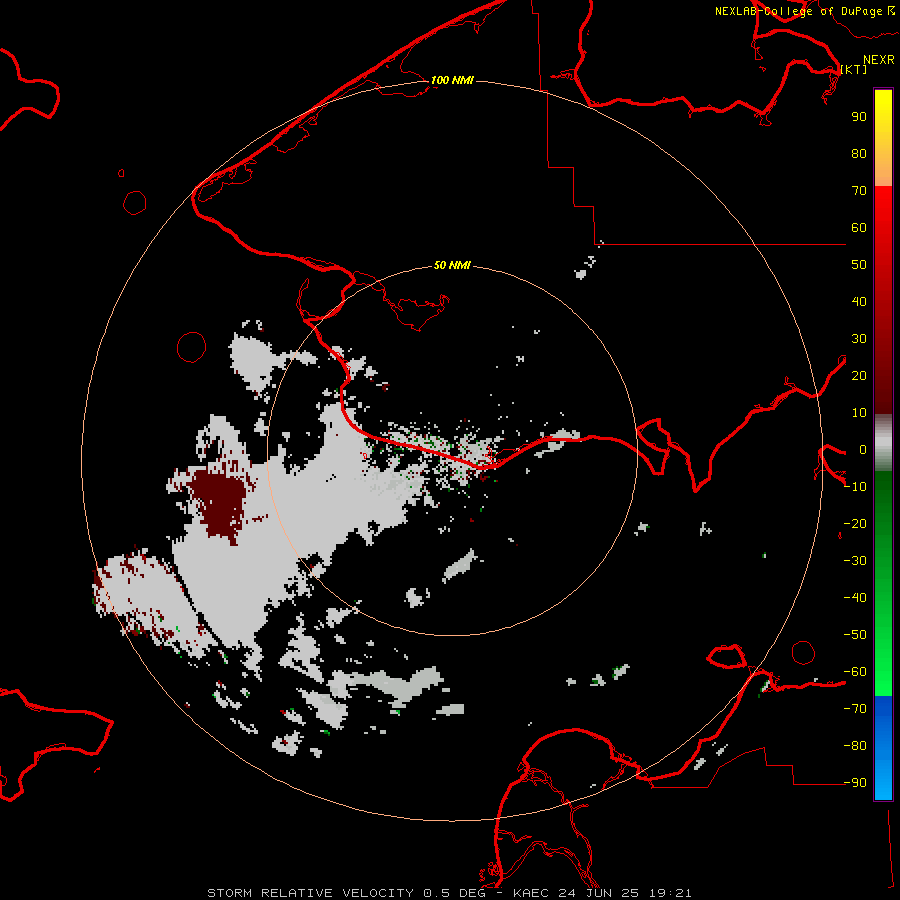
Task: Click the -80 value on the velocity scale
Action: tap(855, 746)
